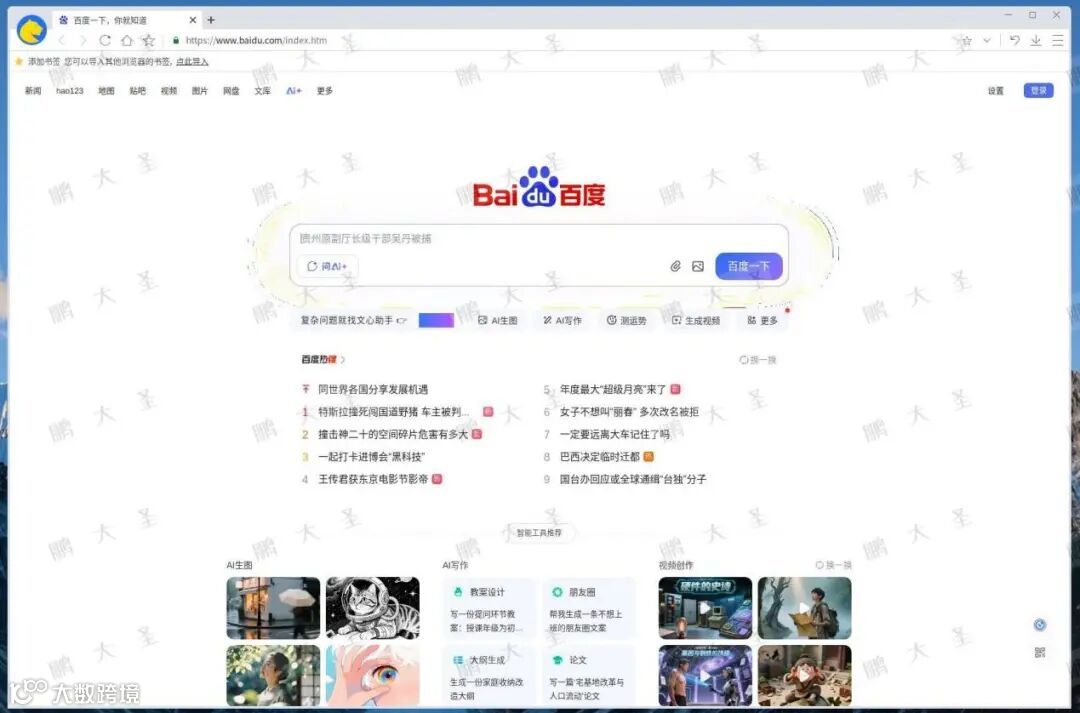
Task: Click the AI+ navigation item
Action: (294, 91)
